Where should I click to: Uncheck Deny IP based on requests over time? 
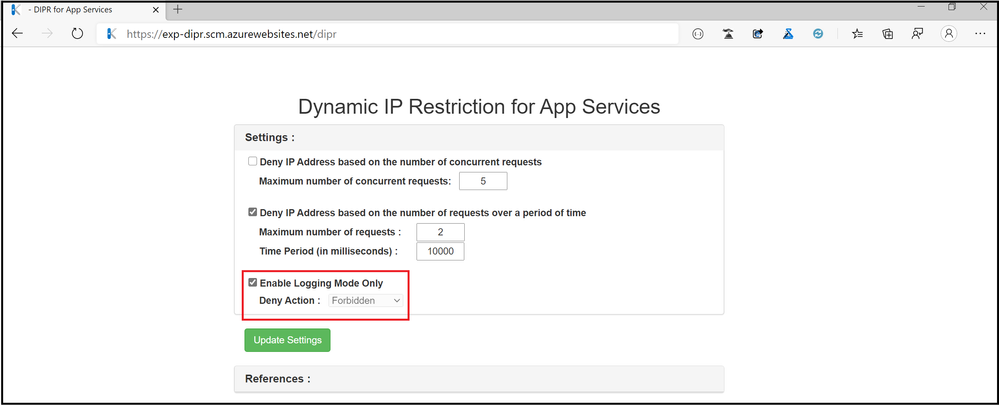252,213
